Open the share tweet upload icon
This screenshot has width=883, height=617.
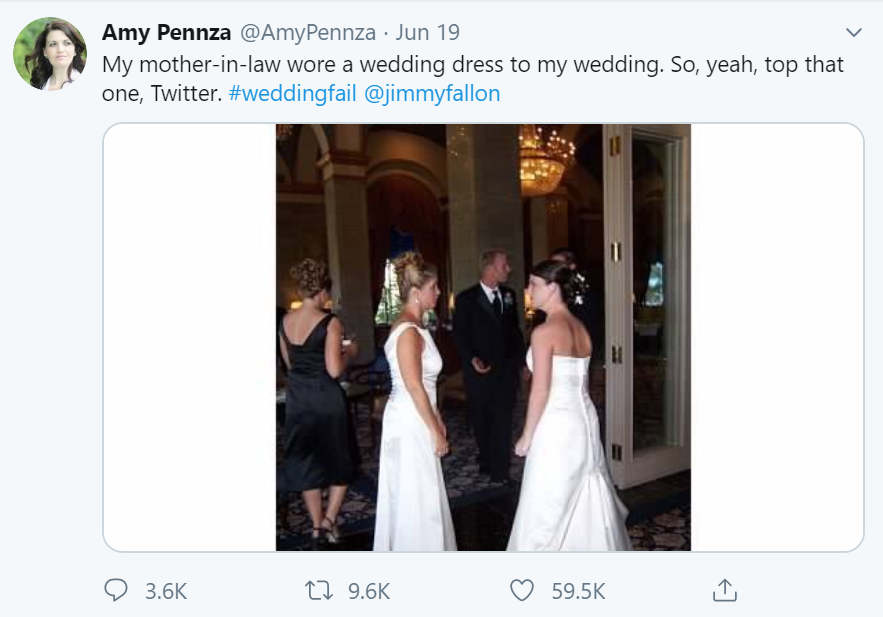pos(725,590)
